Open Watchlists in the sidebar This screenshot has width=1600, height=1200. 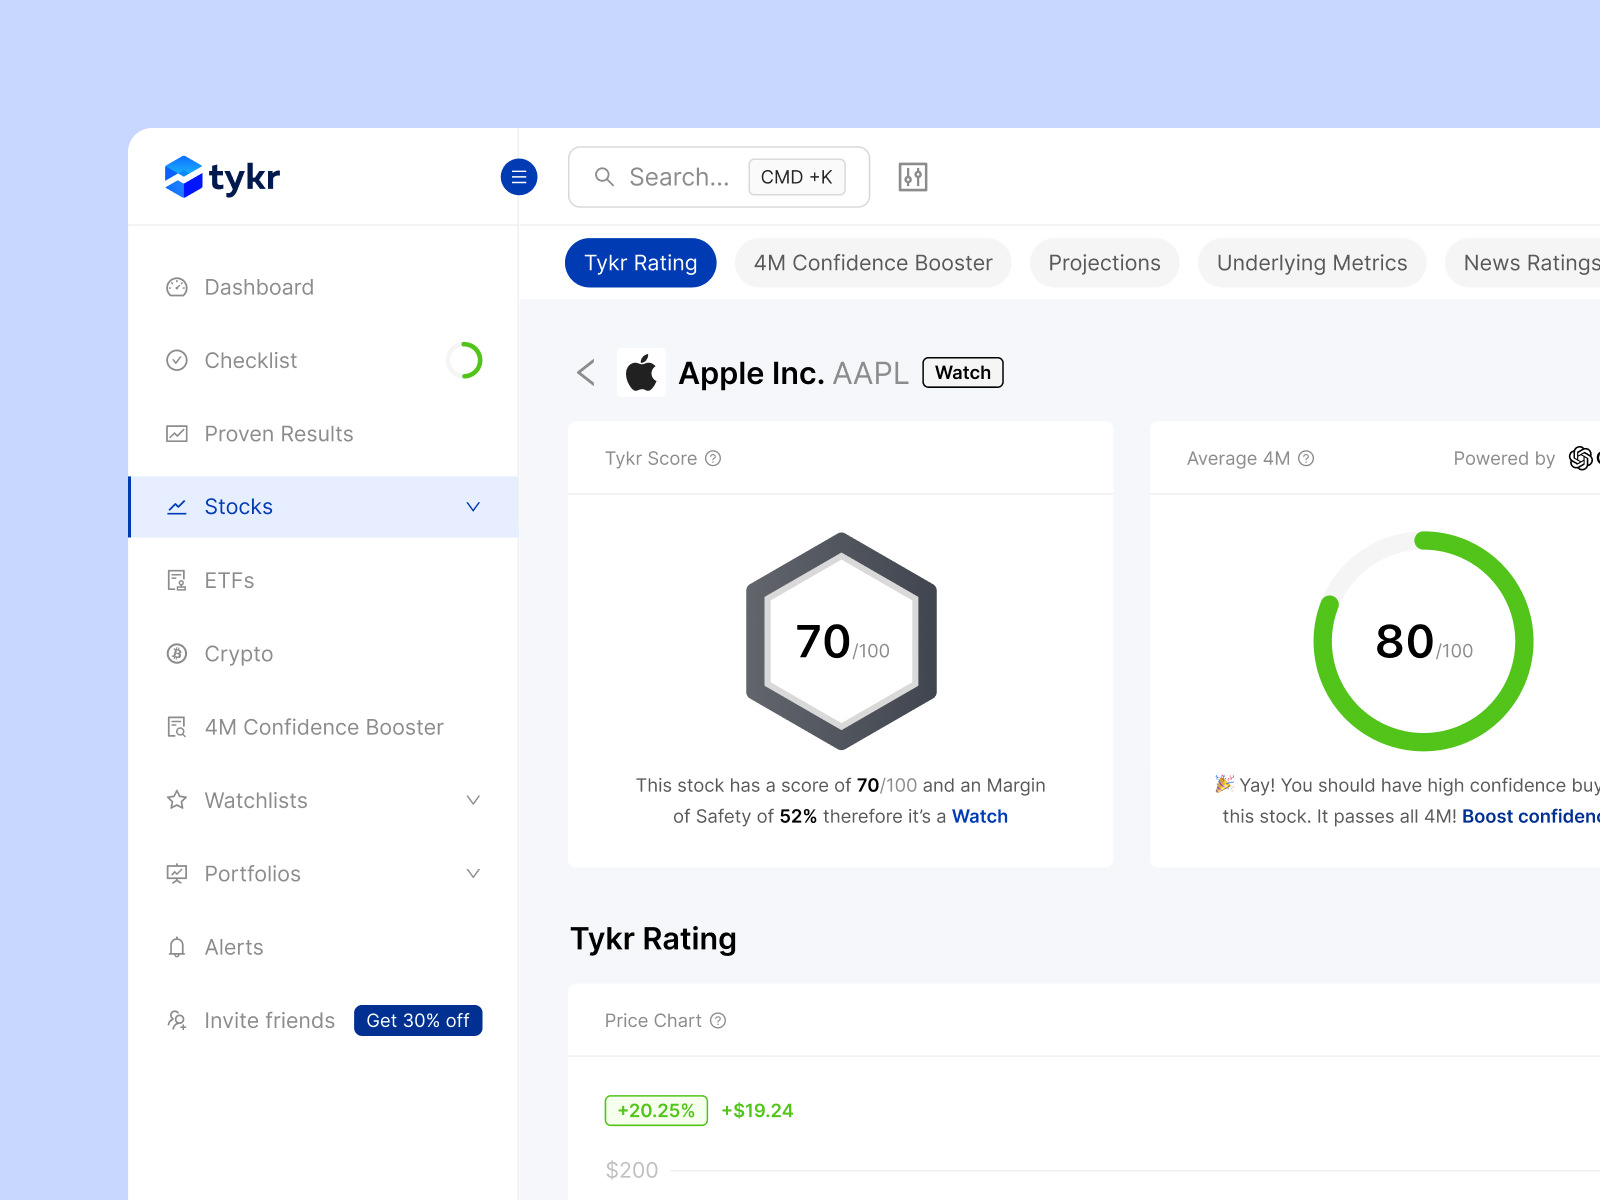click(x=323, y=800)
